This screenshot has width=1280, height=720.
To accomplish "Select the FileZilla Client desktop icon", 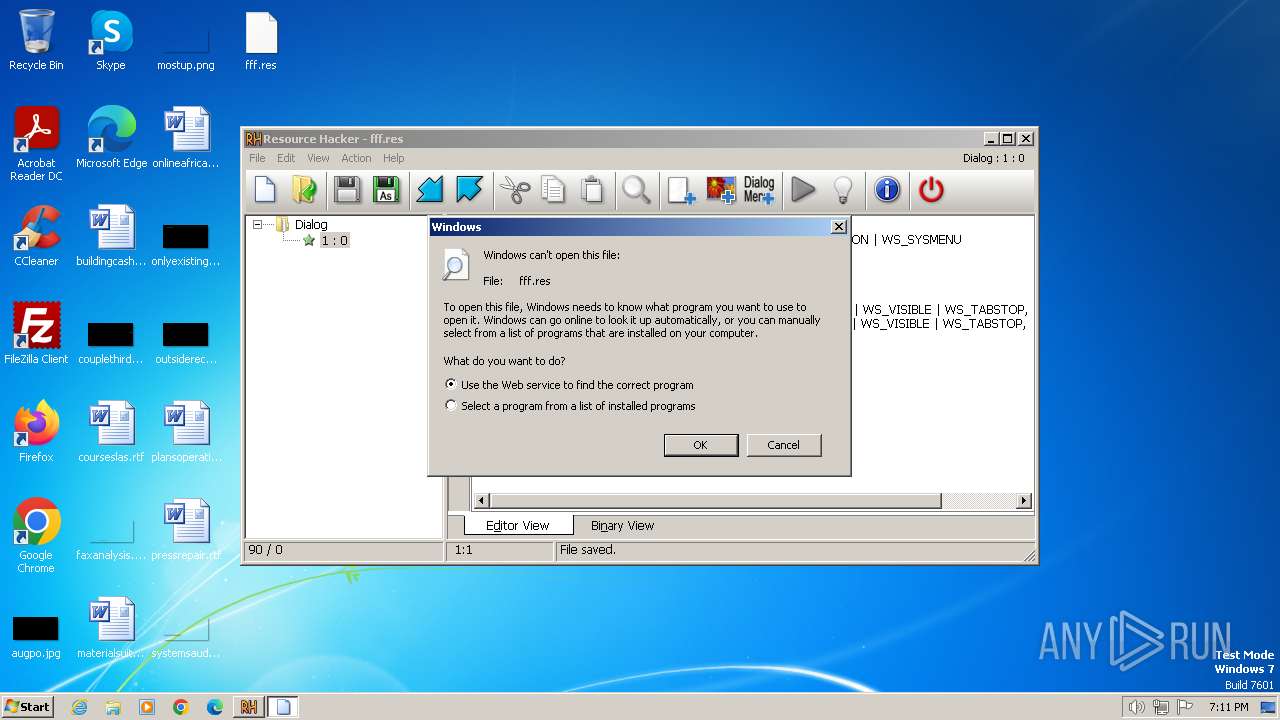I will point(36,334).
